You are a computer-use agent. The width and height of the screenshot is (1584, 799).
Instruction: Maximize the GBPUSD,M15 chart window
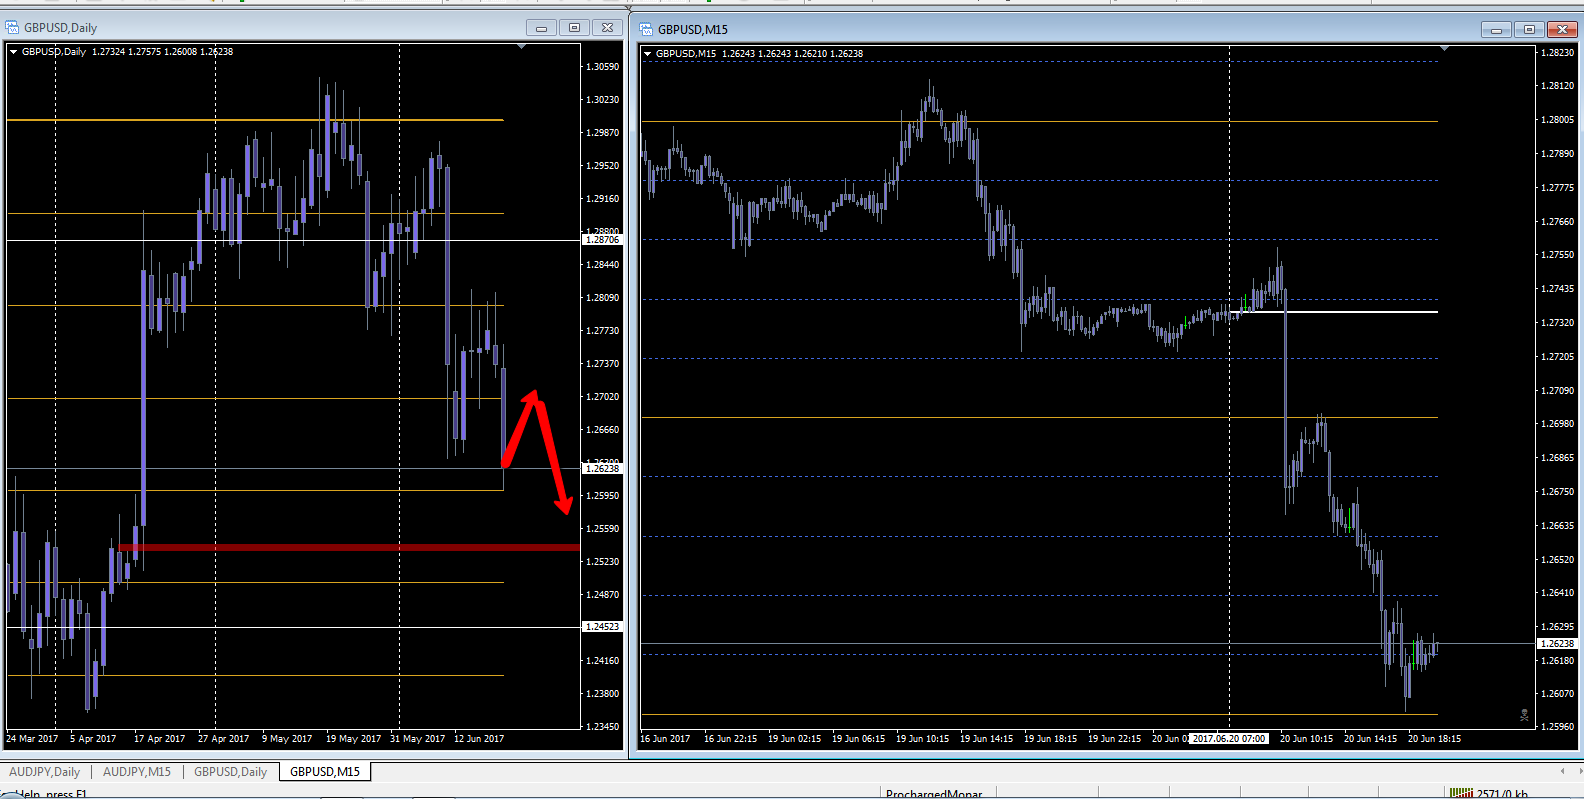pos(1529,30)
